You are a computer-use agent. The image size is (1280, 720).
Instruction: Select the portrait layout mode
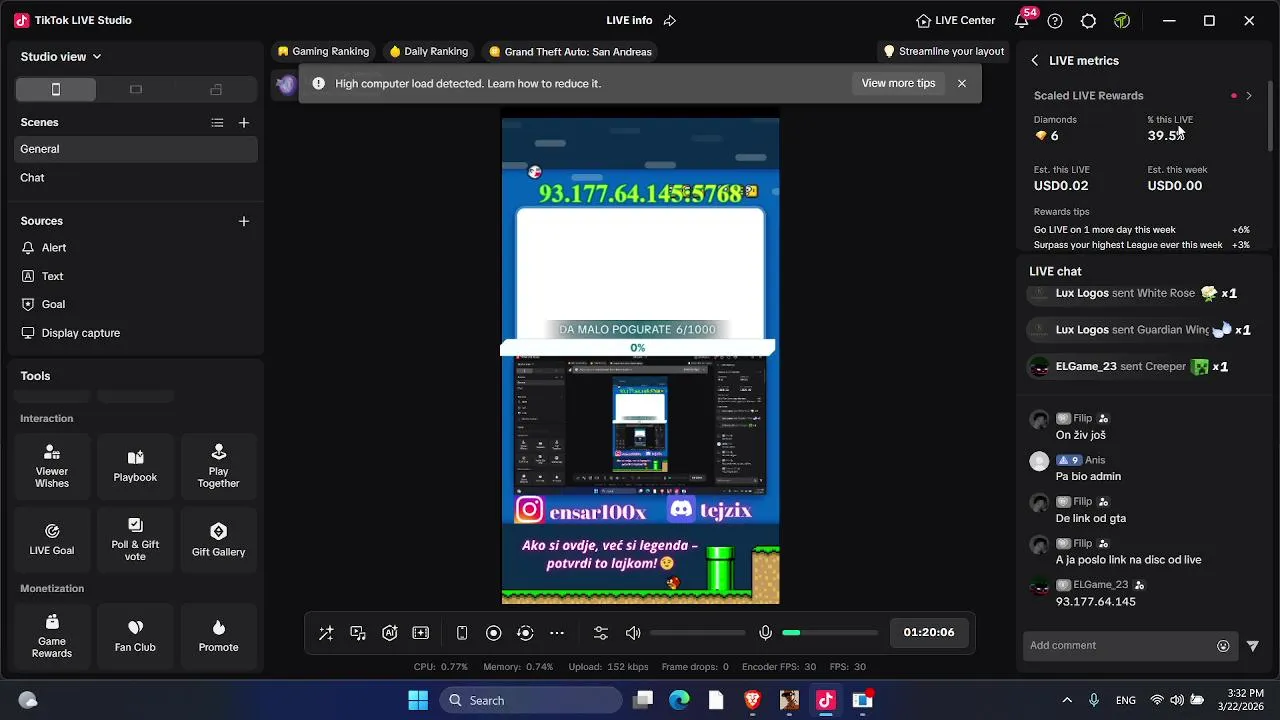tap(56, 90)
